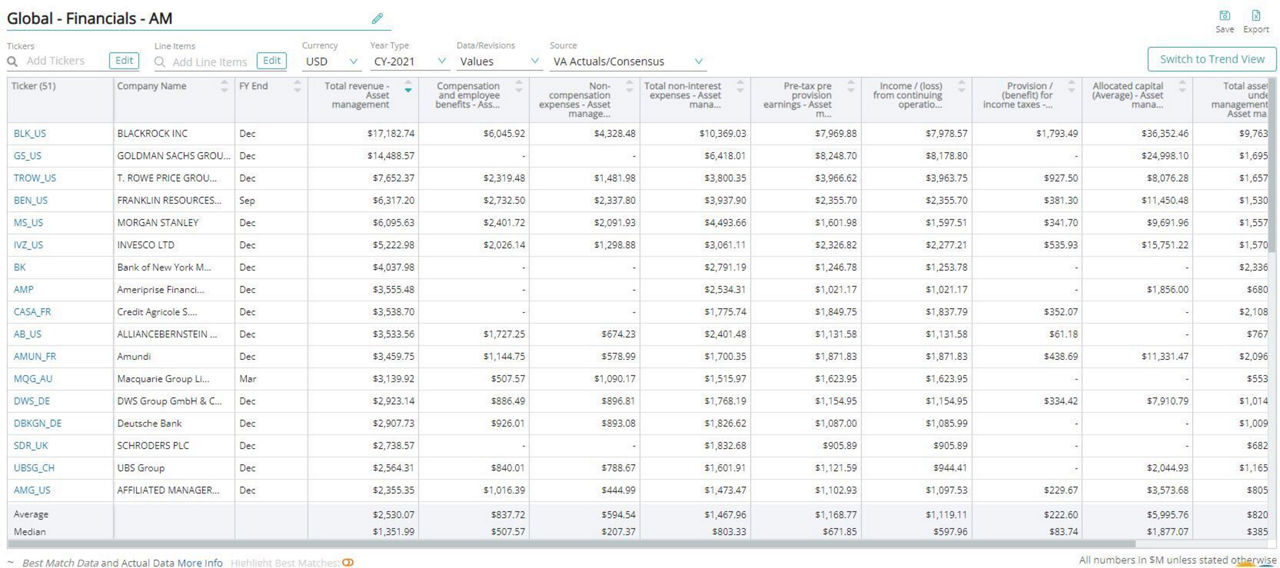Sort by the Pre-tax pre provision earnings column

pos(851,86)
